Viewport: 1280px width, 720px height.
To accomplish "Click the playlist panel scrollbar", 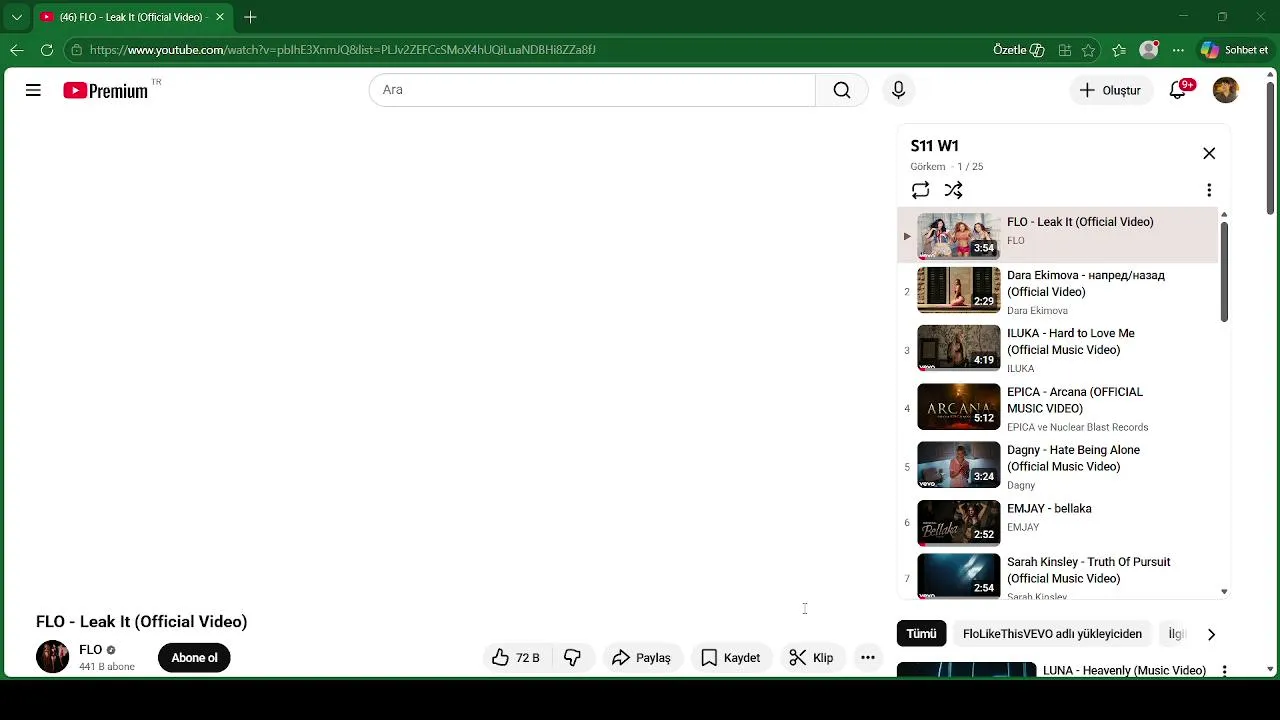I will pos(1224,272).
